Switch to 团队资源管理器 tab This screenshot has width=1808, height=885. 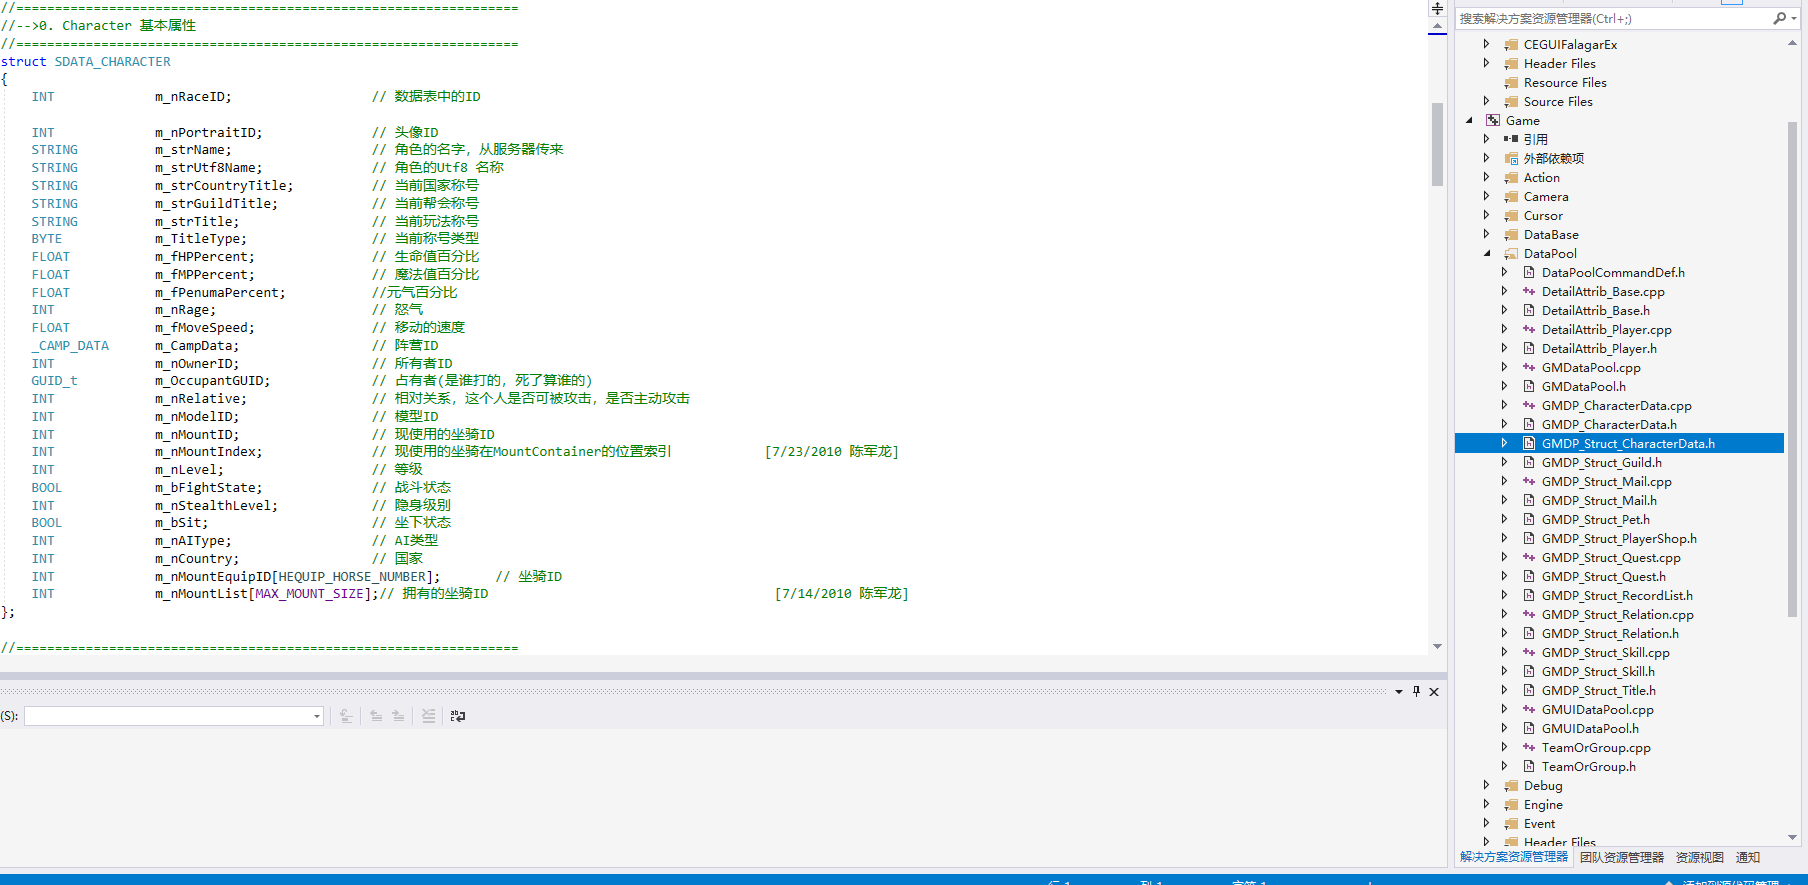pos(1621,857)
